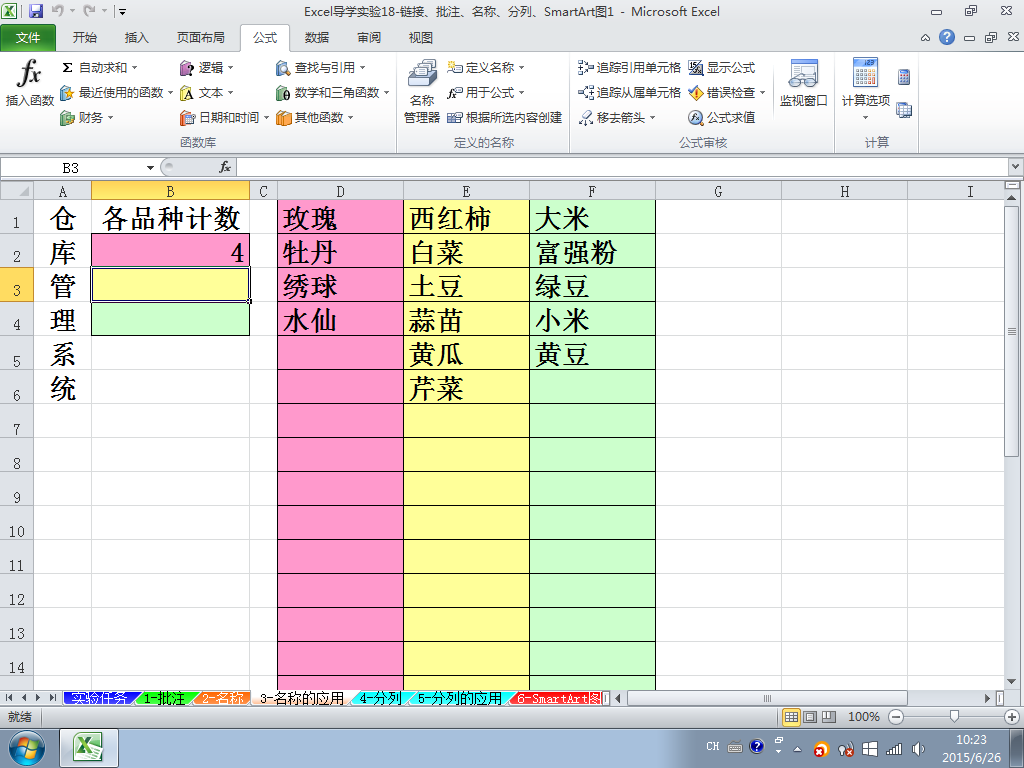Click Trace Dependents (追踪从属单元格)
Screen dimensions: 1024x768
(x=630, y=93)
